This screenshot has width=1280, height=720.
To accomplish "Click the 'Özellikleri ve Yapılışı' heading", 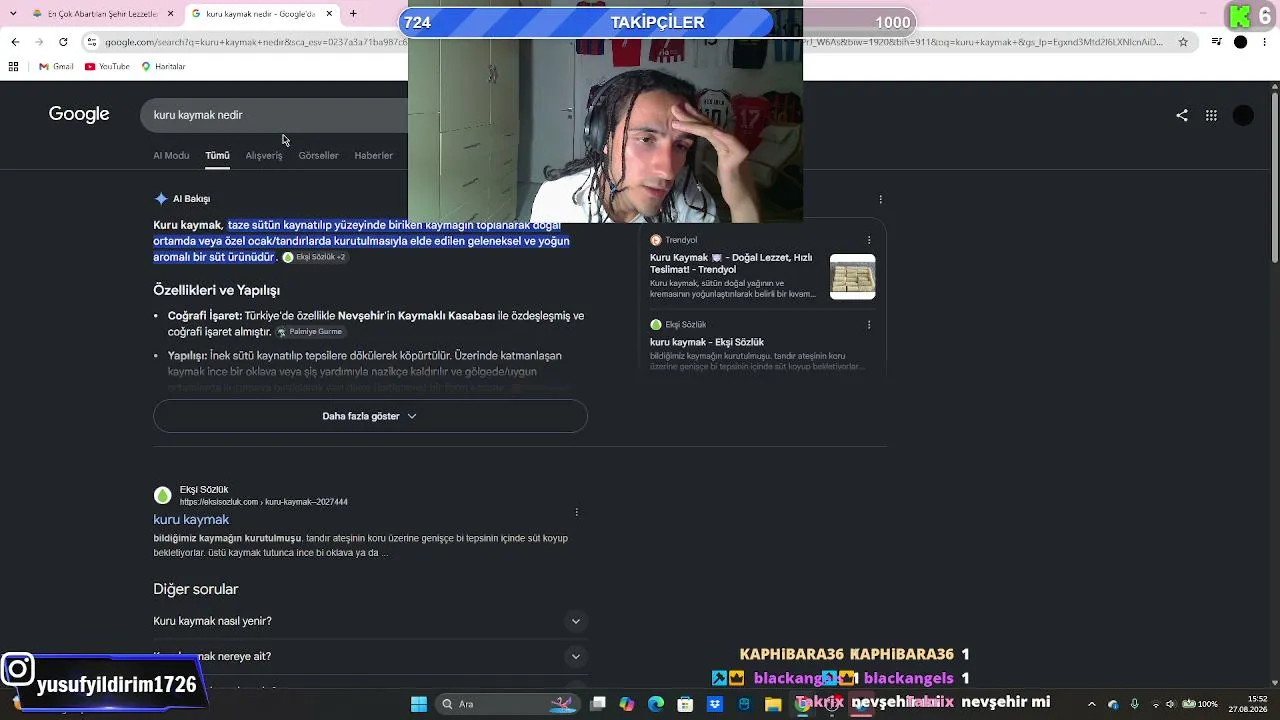I will 216,290.
